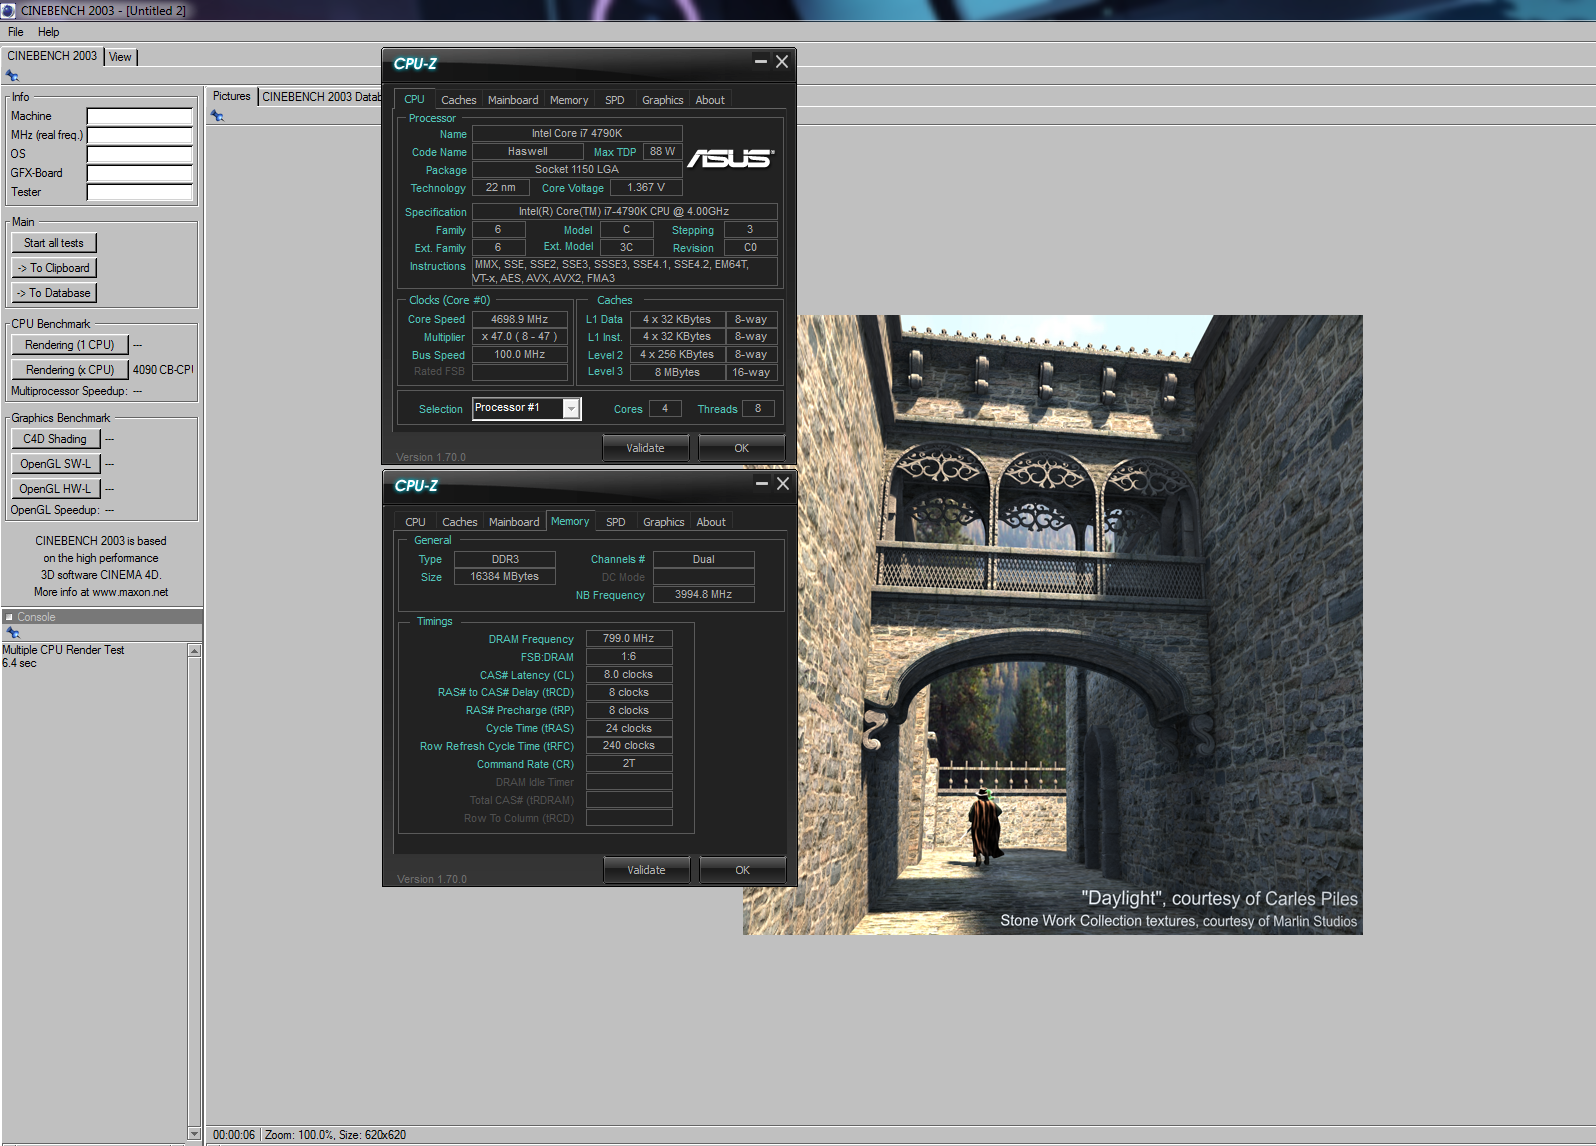
Task: Click the GFX-Board input field
Action: tap(139, 173)
